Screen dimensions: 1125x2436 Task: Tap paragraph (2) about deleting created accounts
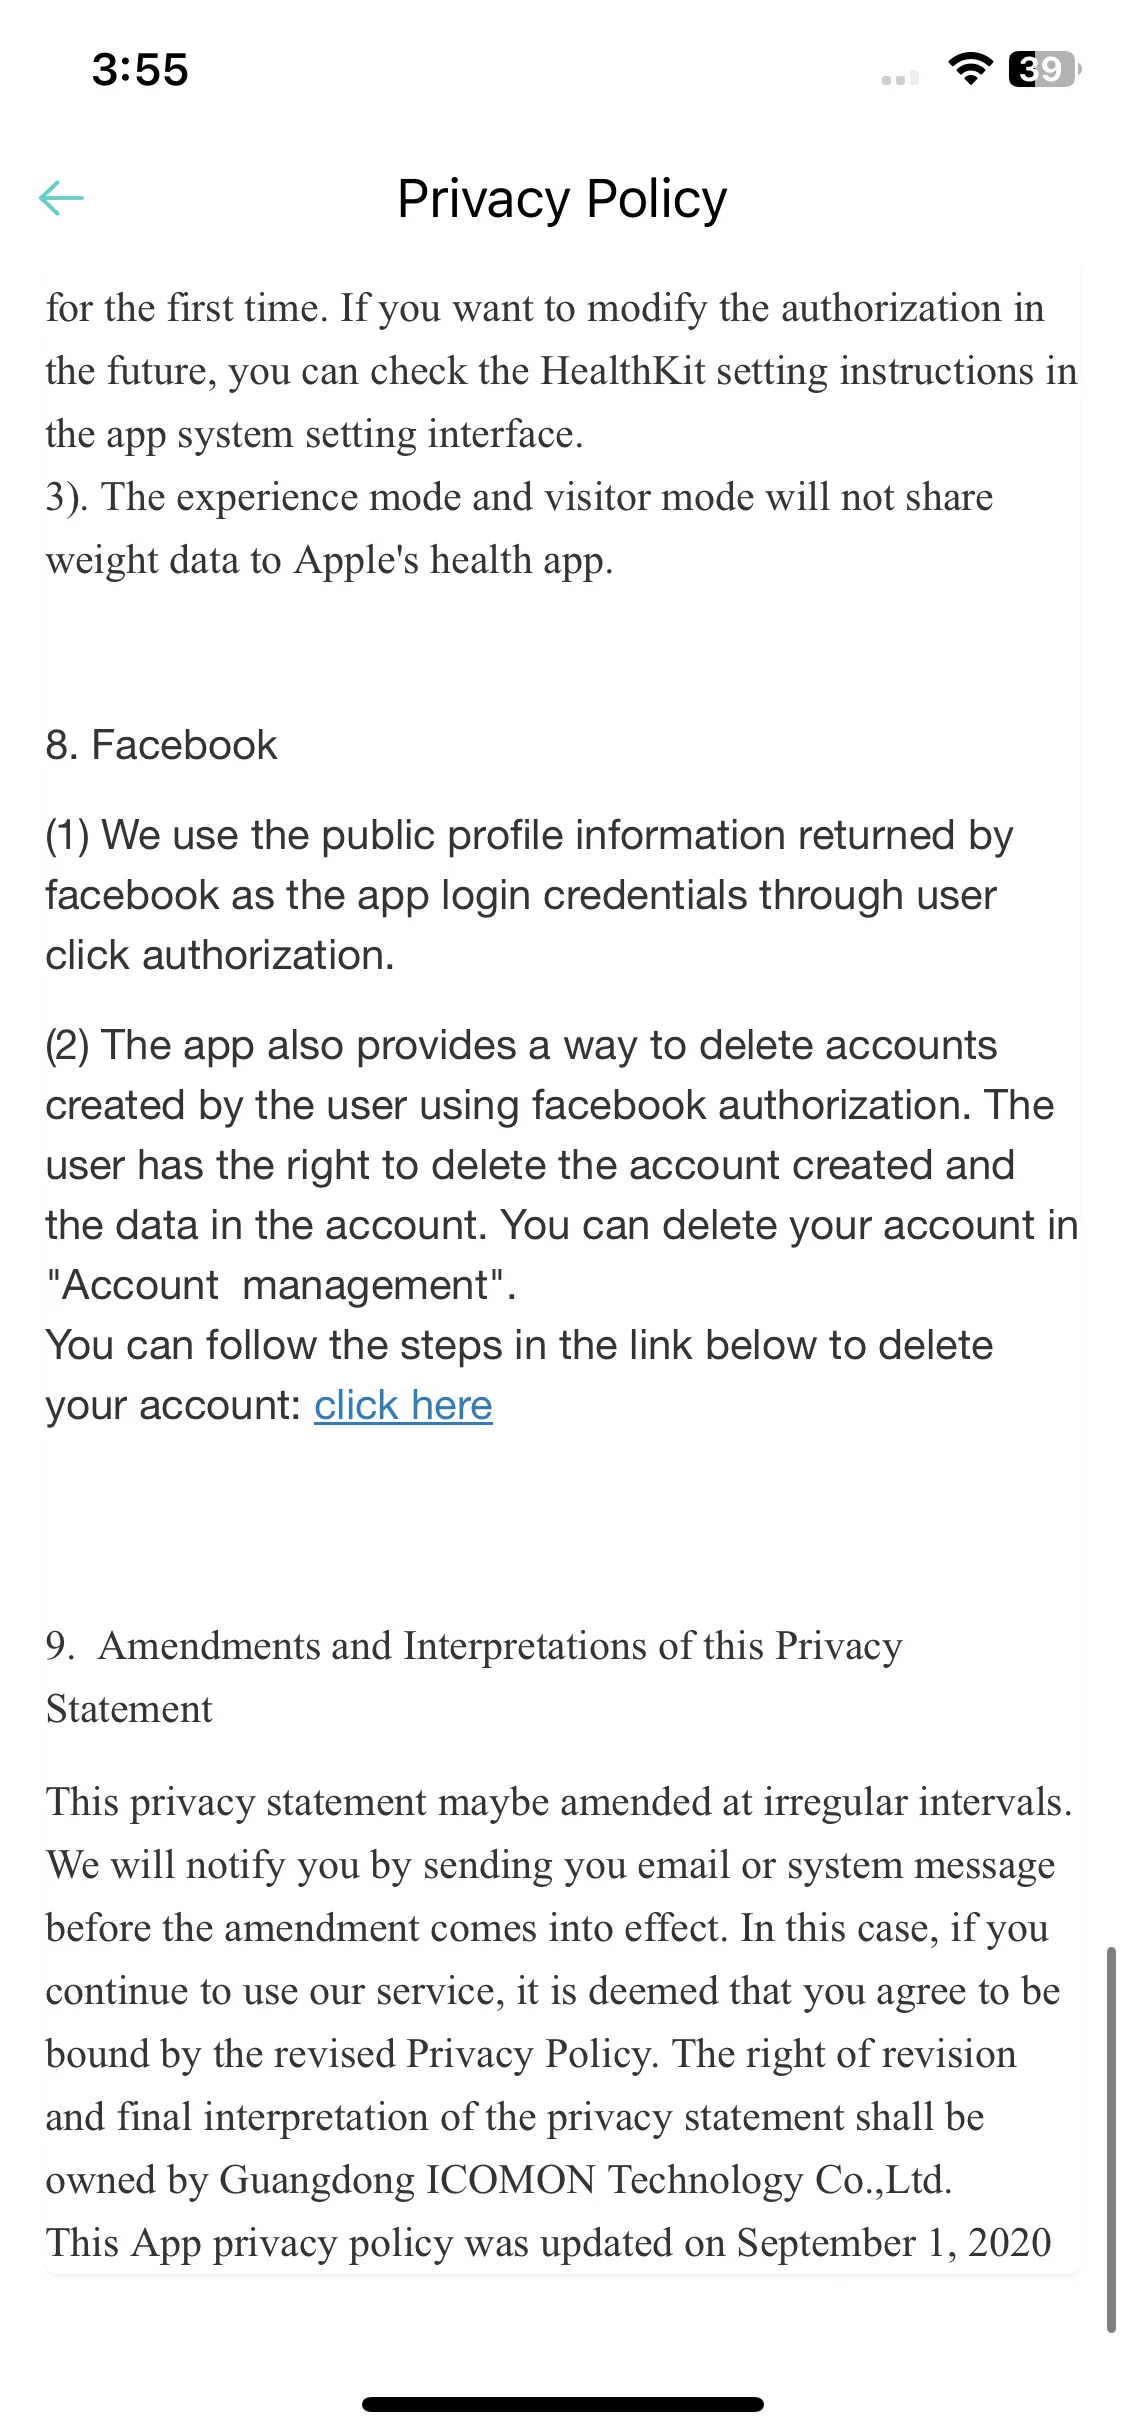tap(562, 1165)
